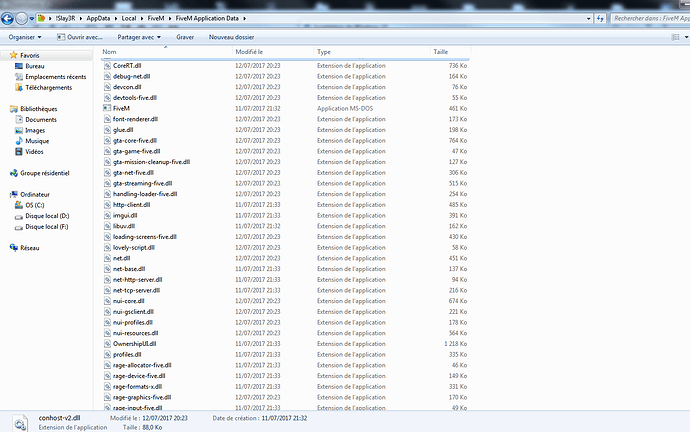Open Bureau in the navigation pane

click(34, 66)
